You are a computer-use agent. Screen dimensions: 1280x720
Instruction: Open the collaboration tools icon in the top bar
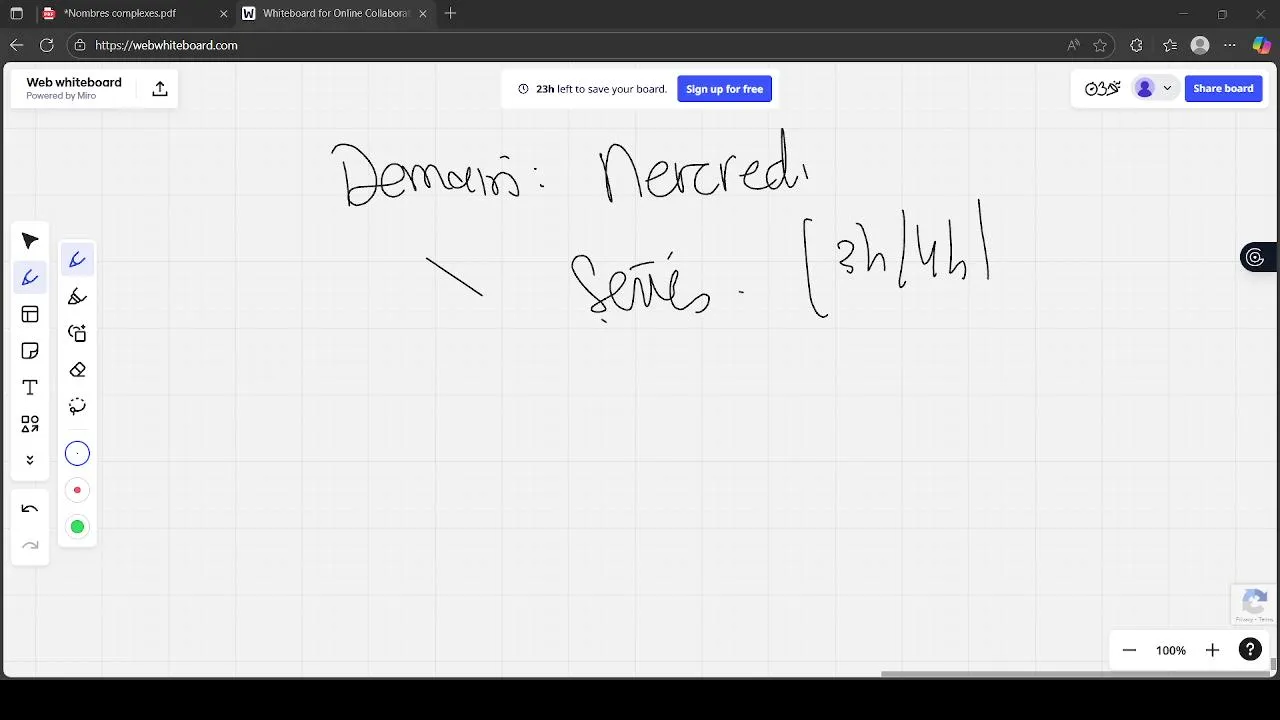(1102, 88)
